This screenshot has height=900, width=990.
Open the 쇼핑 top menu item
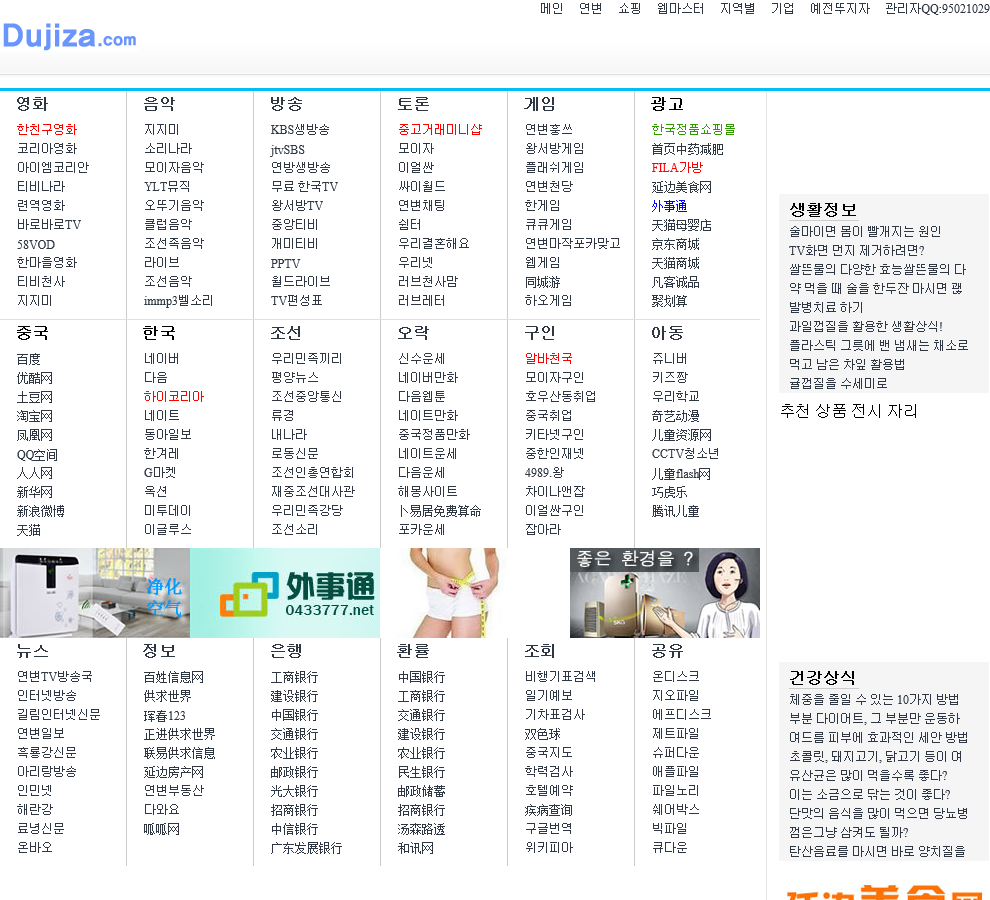(x=629, y=8)
